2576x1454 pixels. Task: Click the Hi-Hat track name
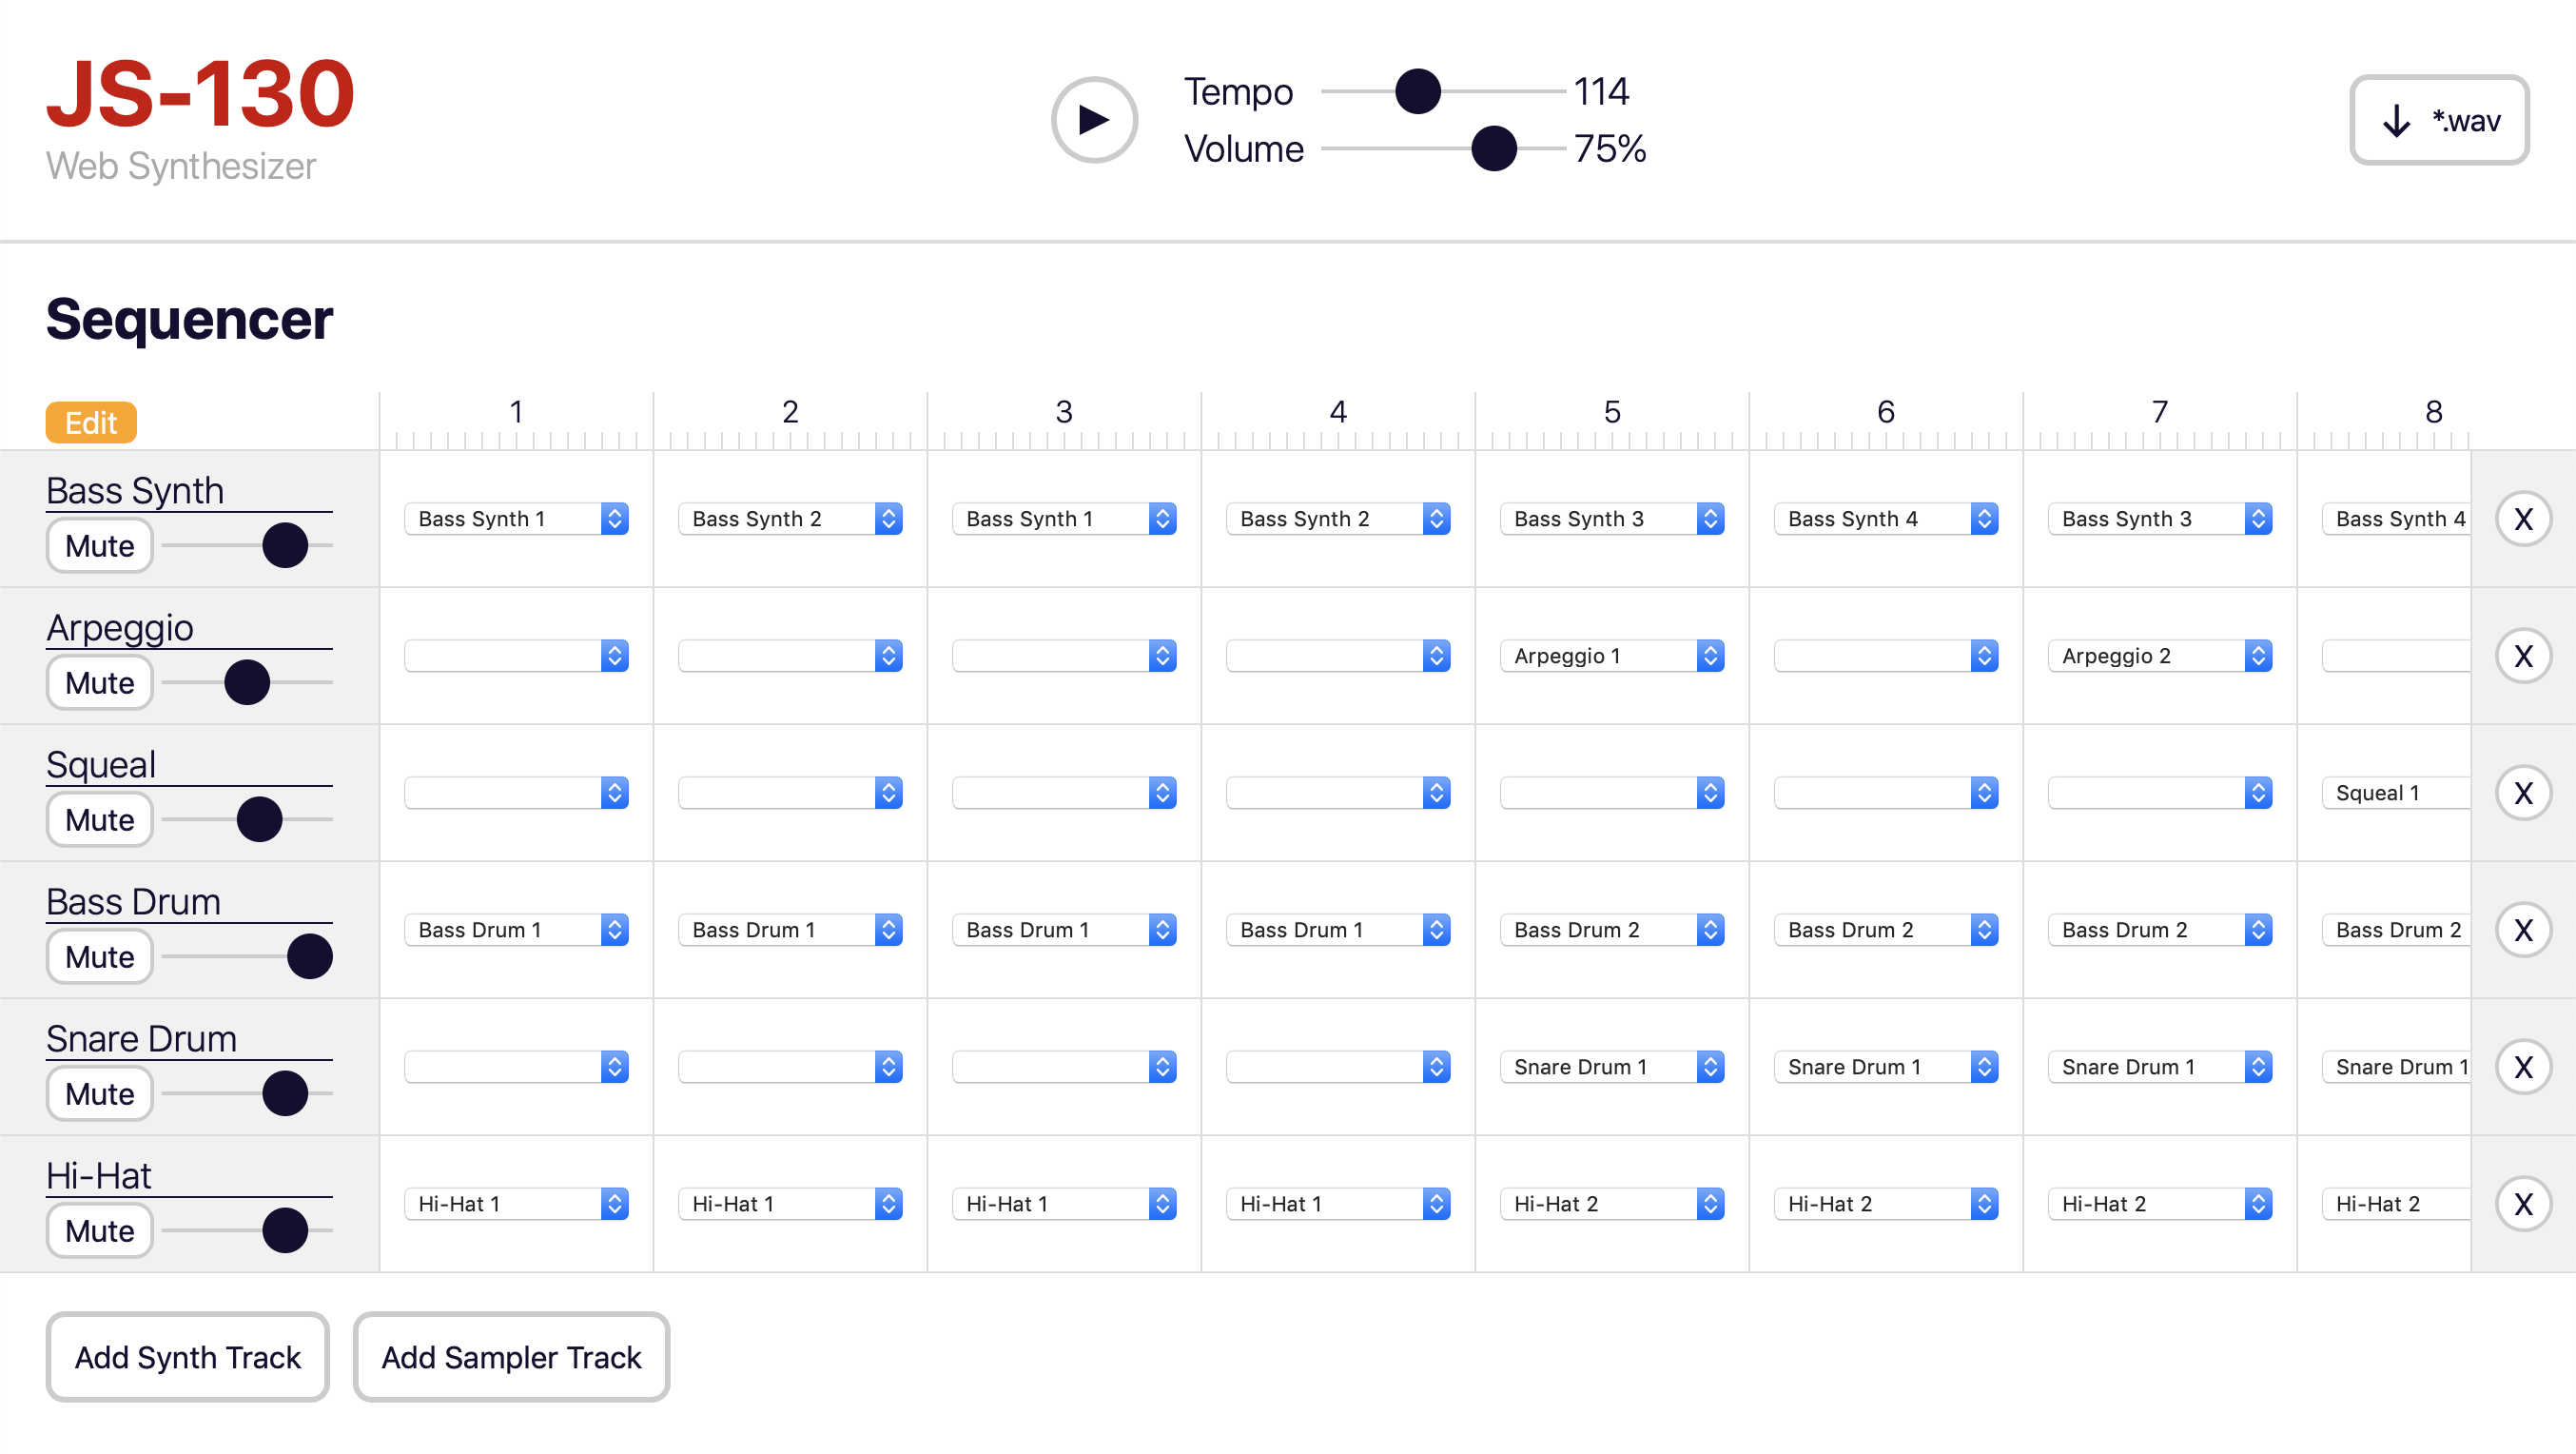coord(99,1176)
